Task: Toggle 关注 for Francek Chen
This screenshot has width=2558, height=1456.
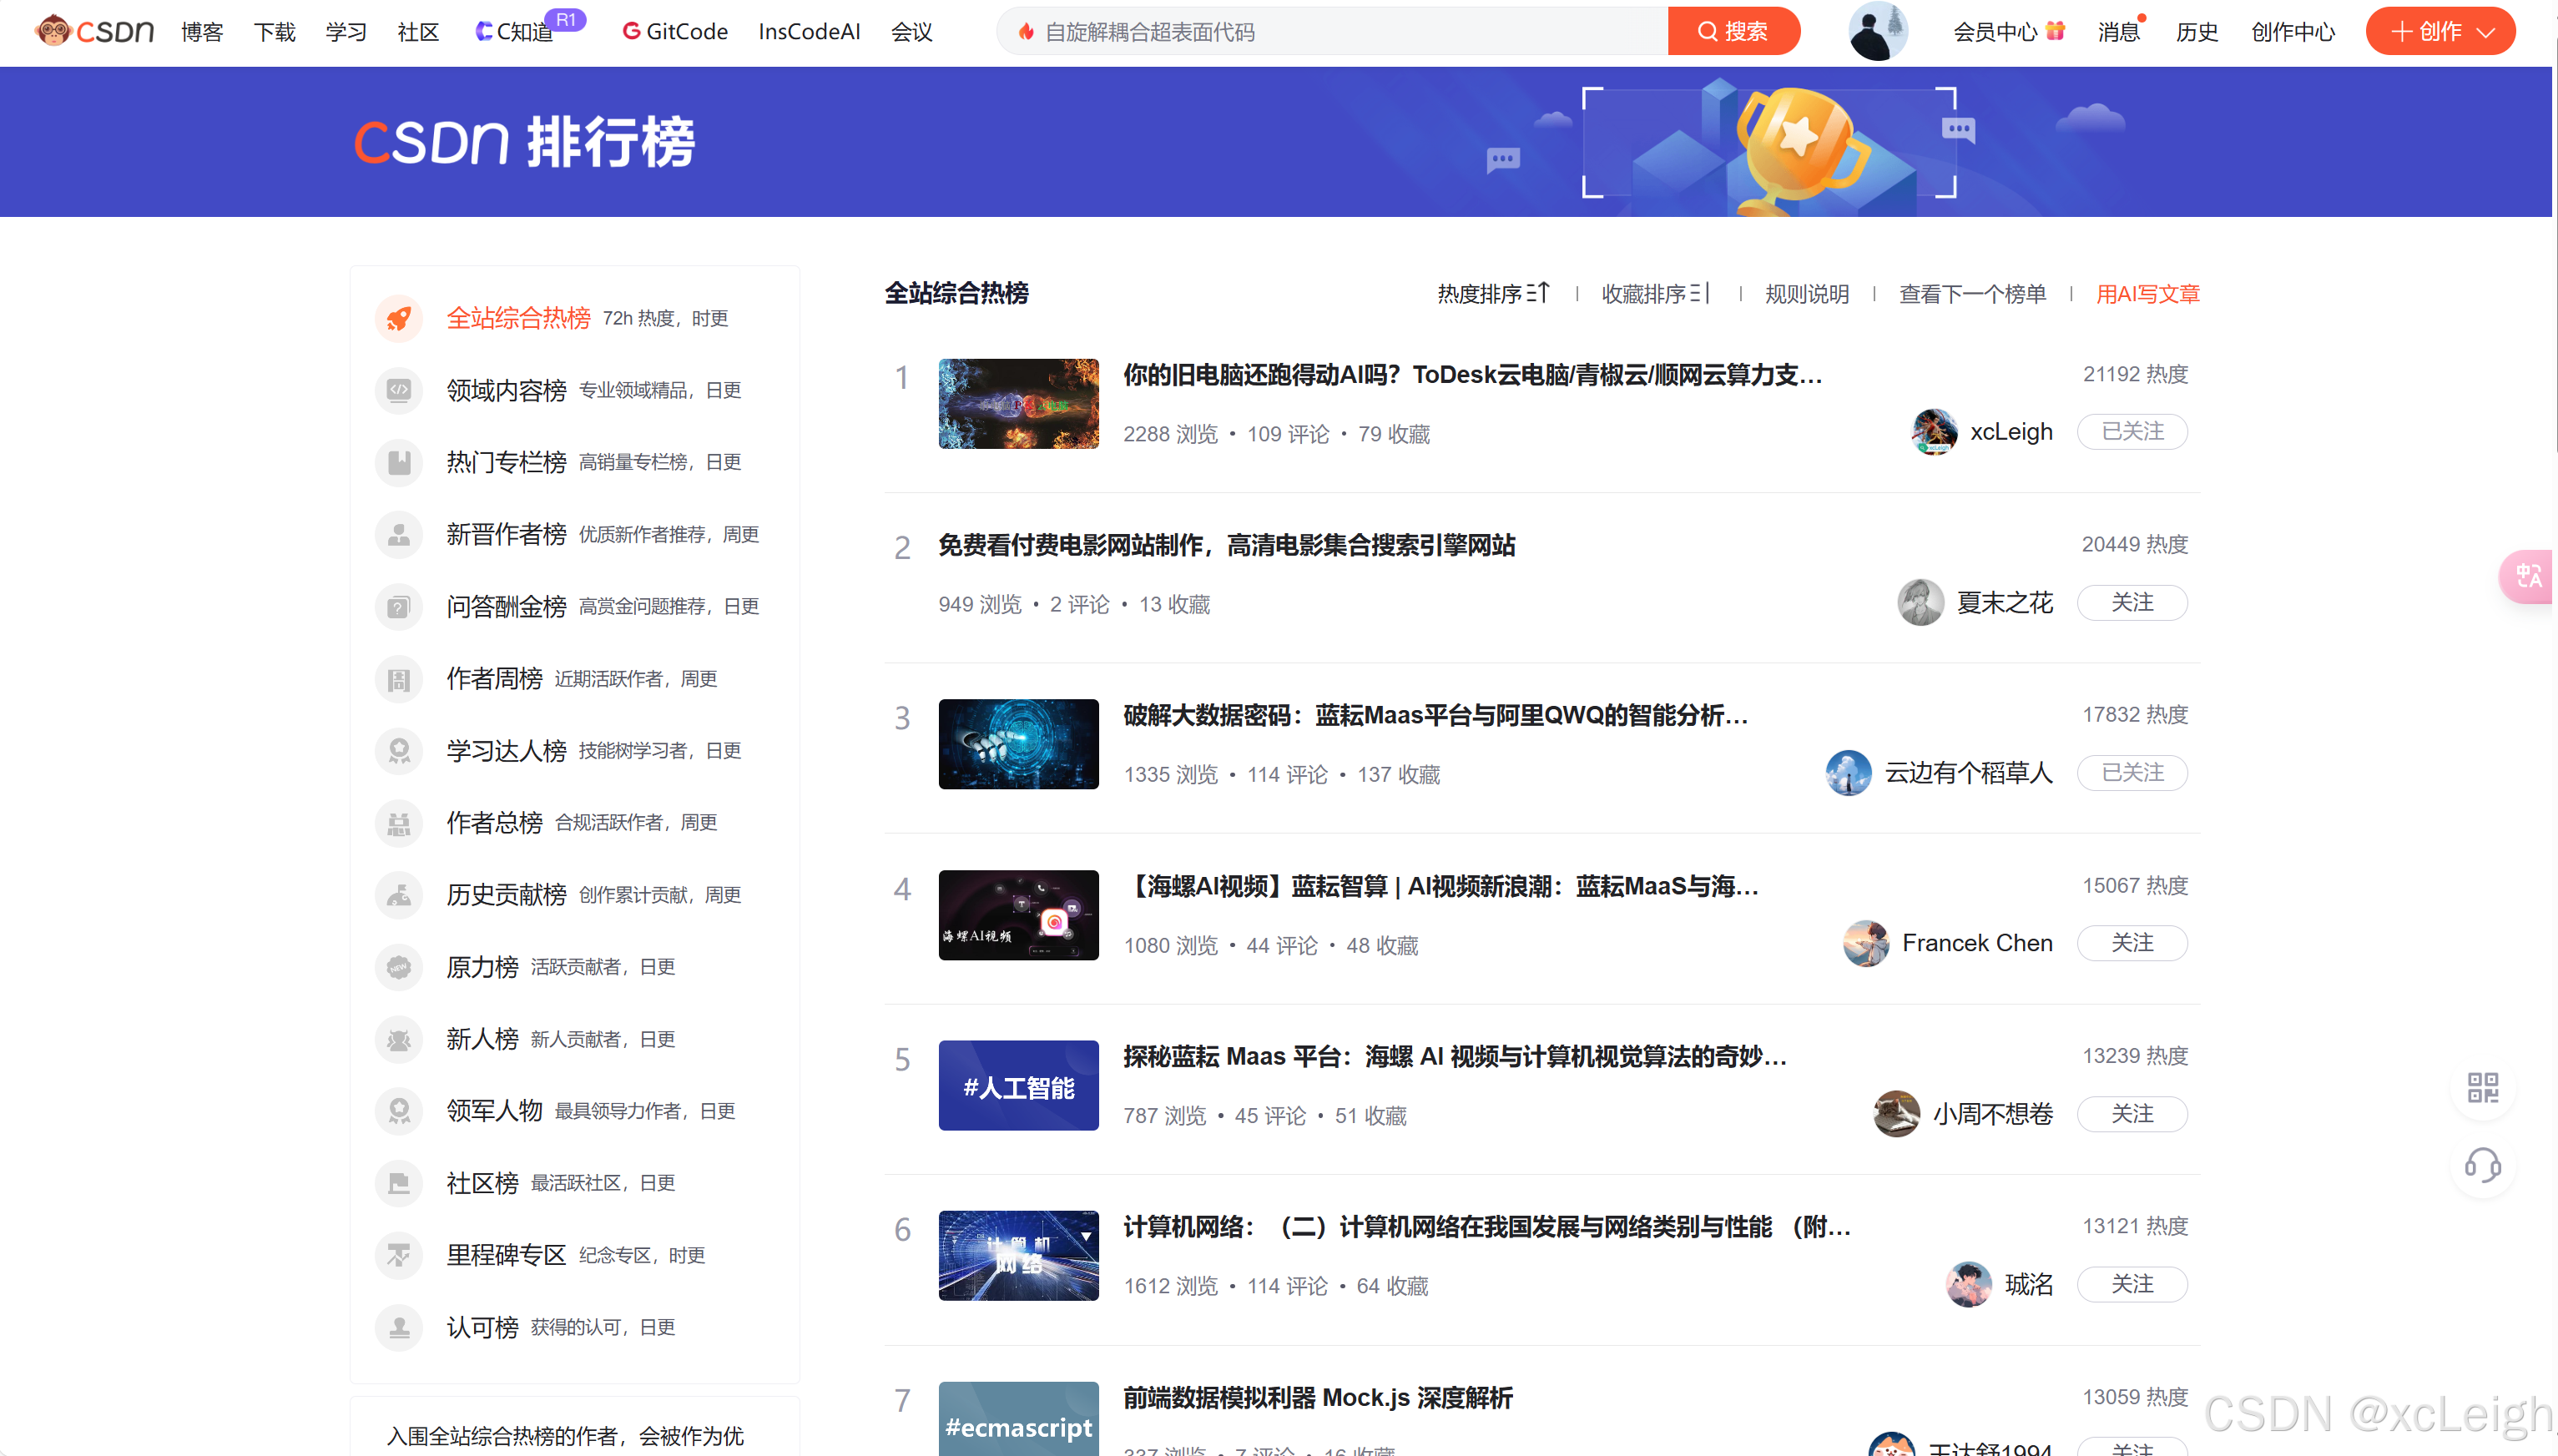Action: (x=2132, y=943)
